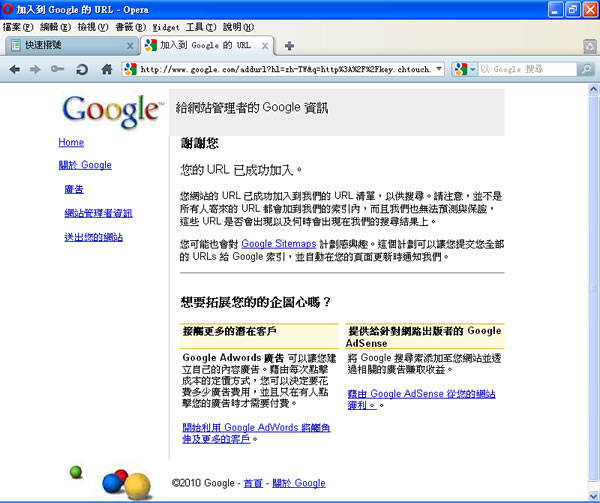Screen dimensions: 600x503
Task: Open the address bar history dropdown
Action: pyautogui.click(x=439, y=69)
